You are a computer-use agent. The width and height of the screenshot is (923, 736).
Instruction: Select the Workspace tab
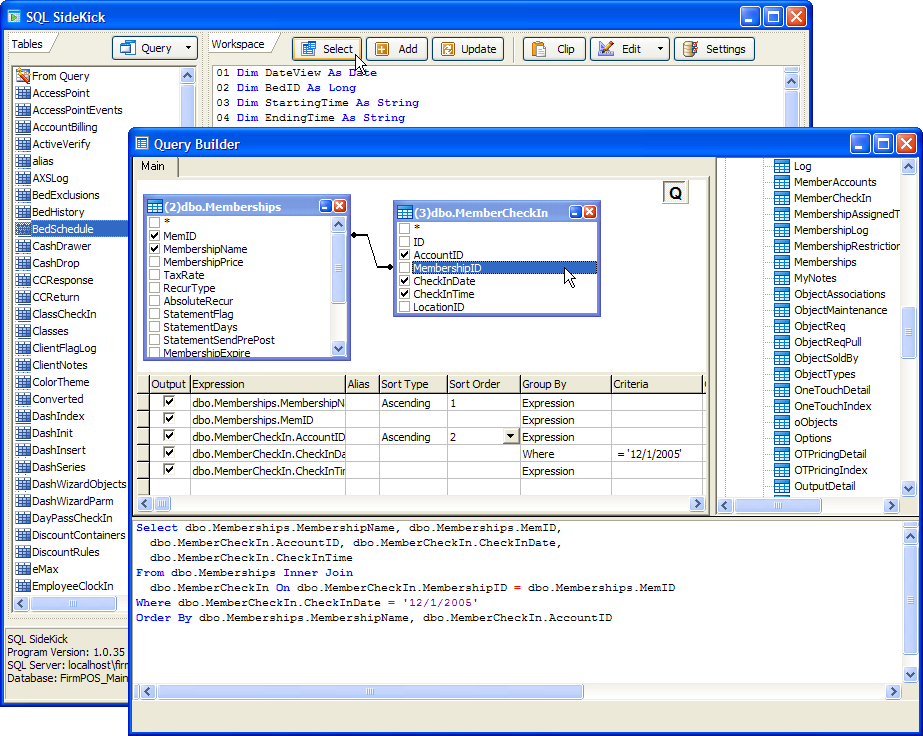click(x=238, y=44)
